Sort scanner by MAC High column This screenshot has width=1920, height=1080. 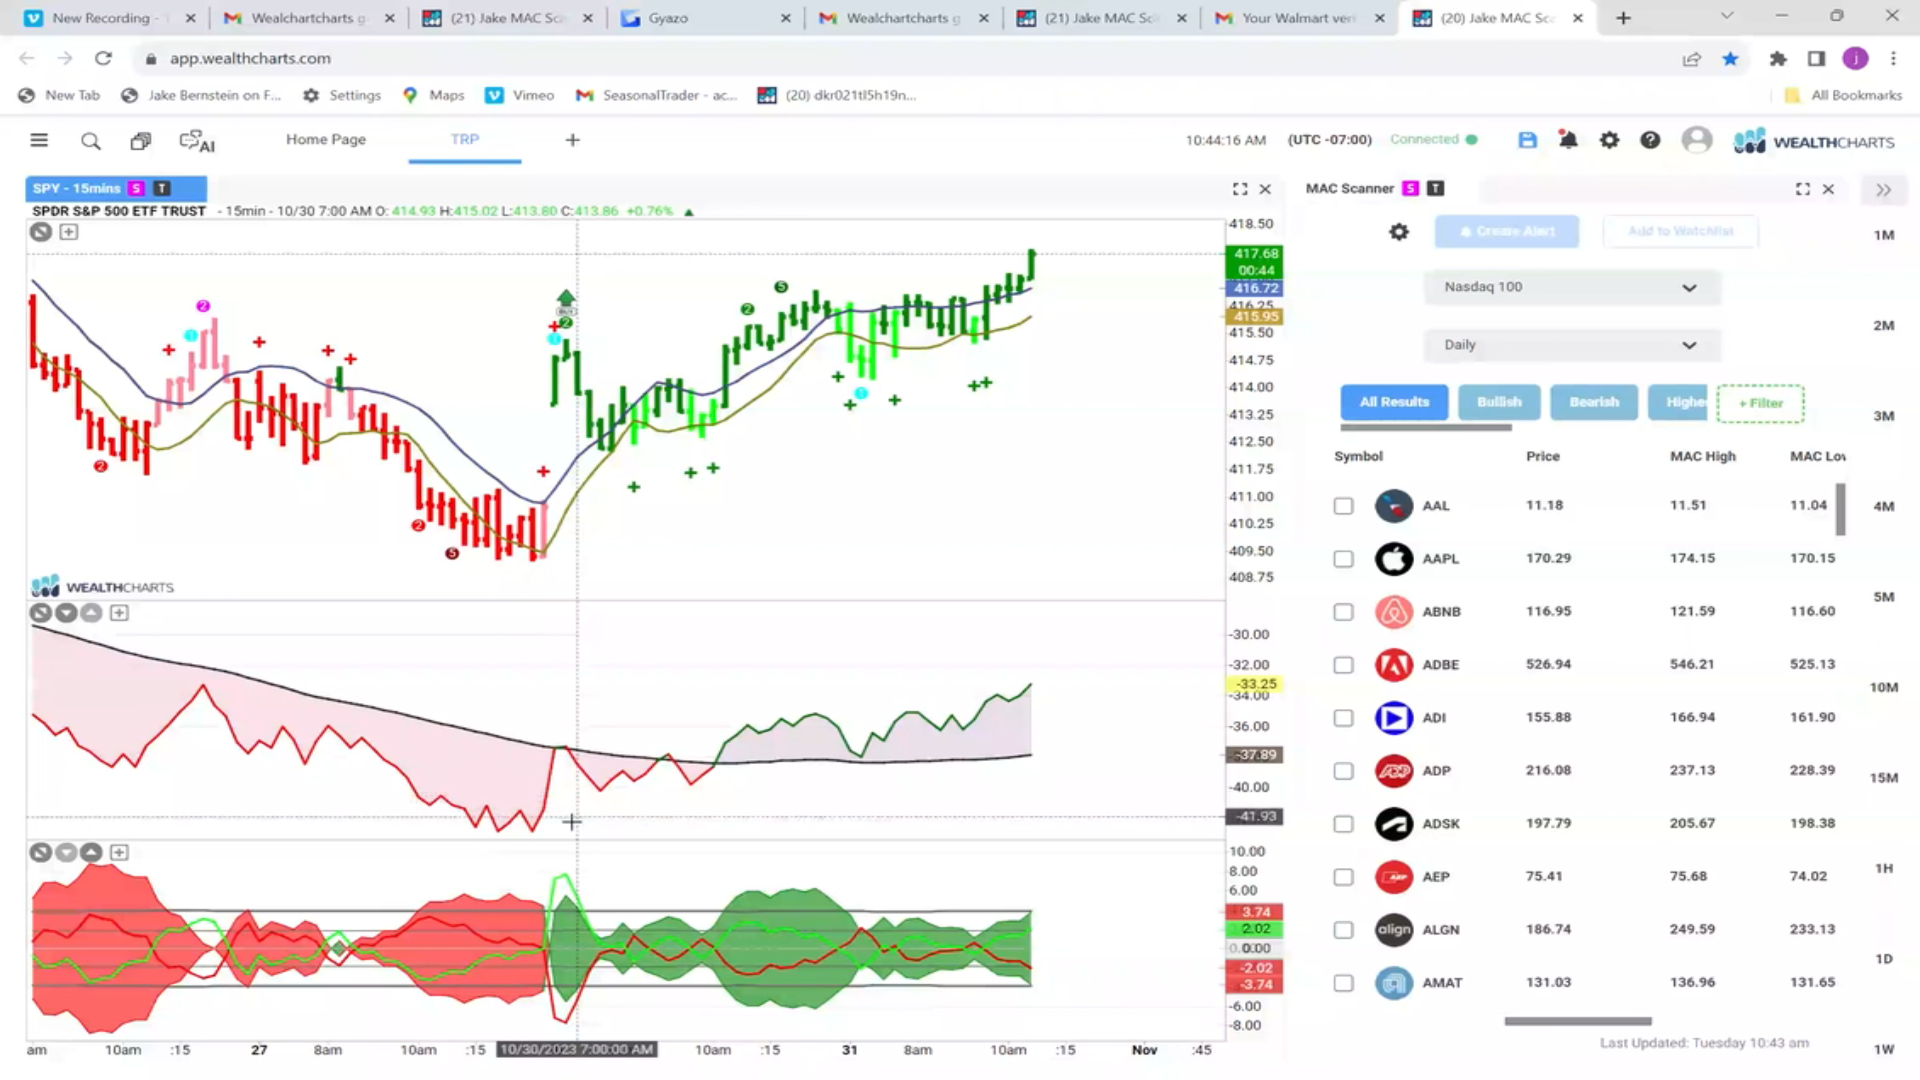(x=1702, y=457)
